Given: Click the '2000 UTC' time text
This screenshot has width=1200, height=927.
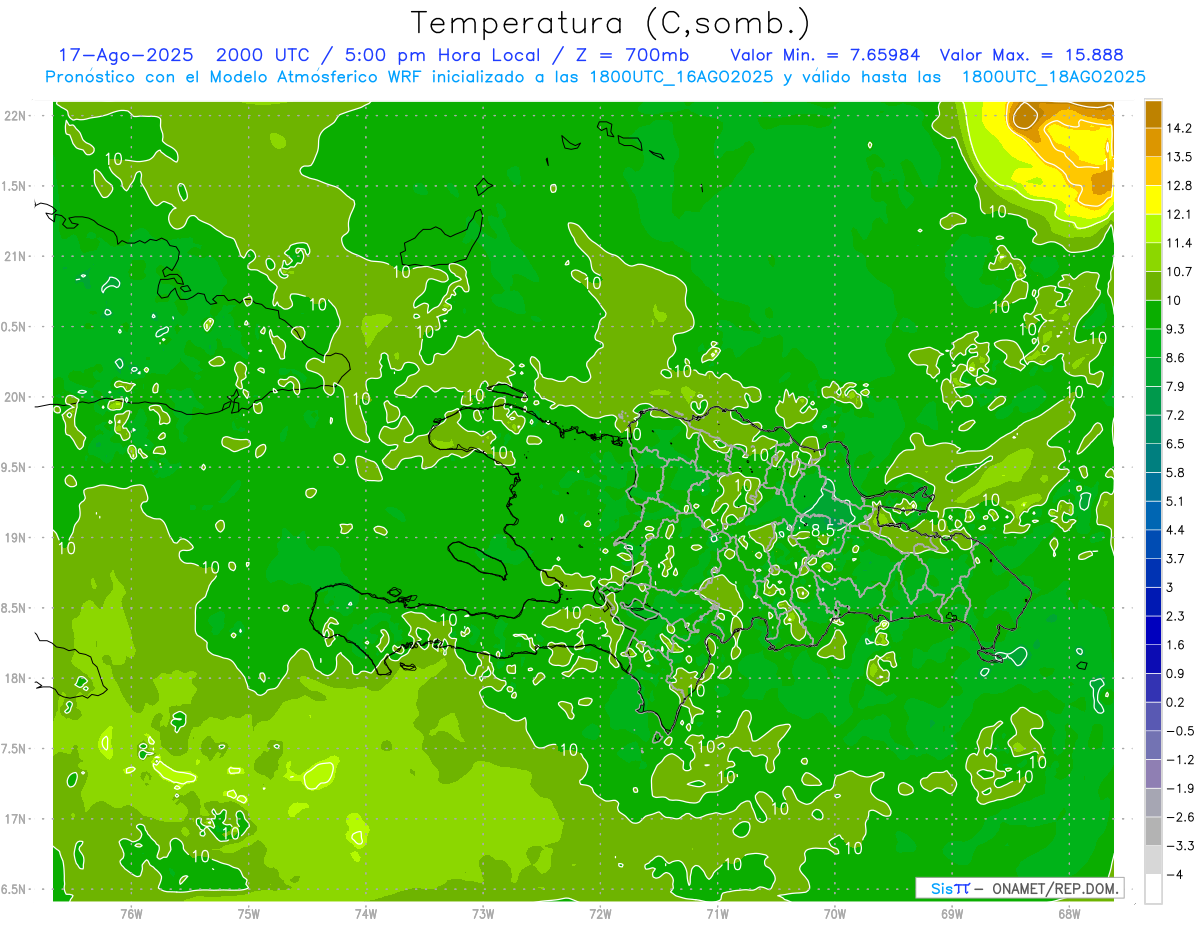Looking at the screenshot, I should [x=263, y=55].
